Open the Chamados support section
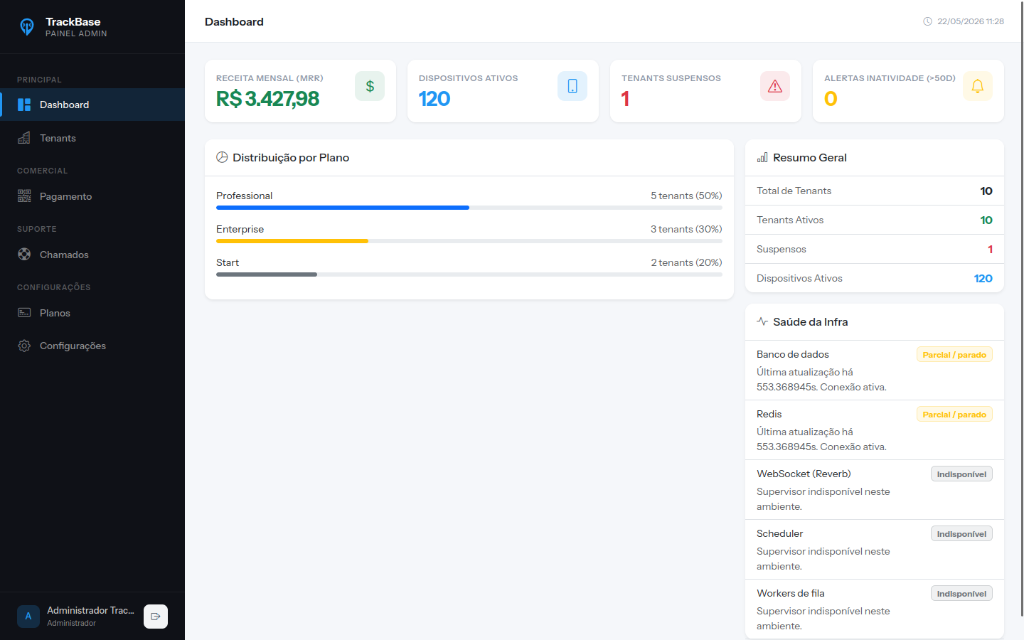Screen dimensions: 1024x640 [x=93, y=255]
